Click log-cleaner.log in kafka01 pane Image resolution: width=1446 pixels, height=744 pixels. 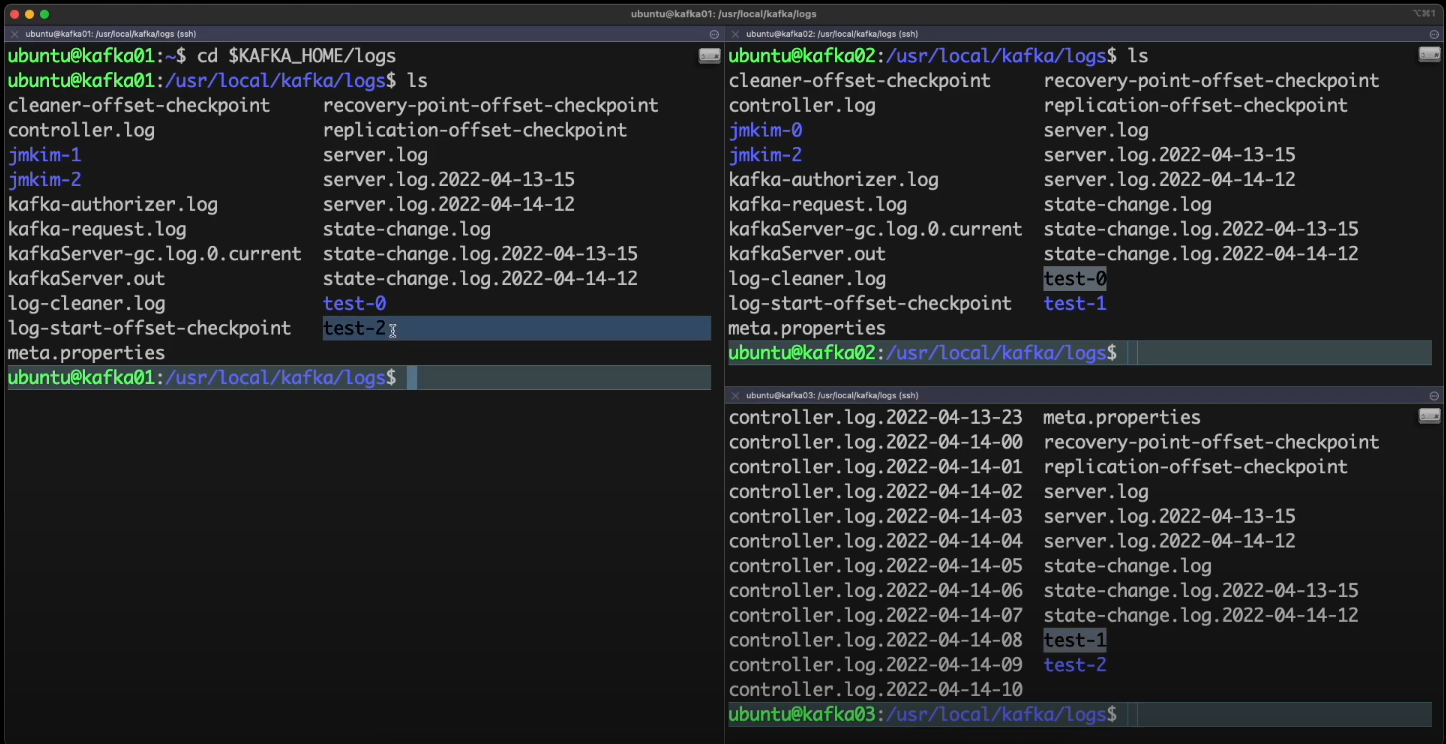[86, 303]
